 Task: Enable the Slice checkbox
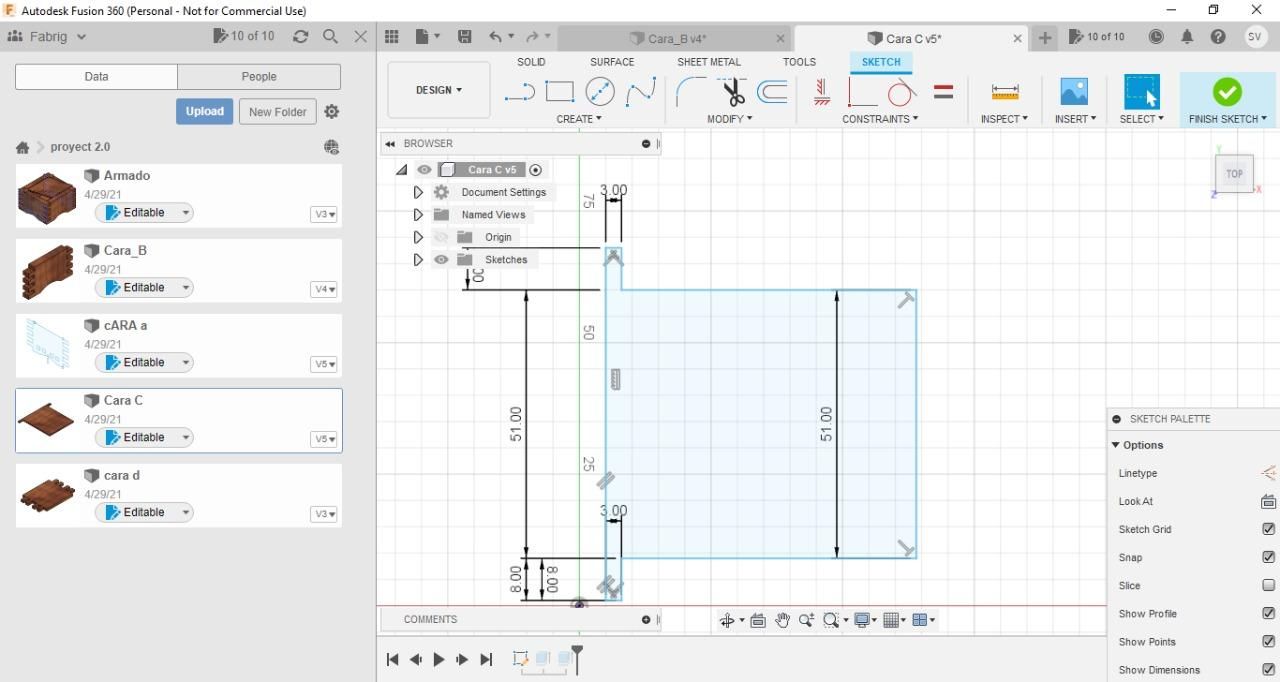[1268, 585]
